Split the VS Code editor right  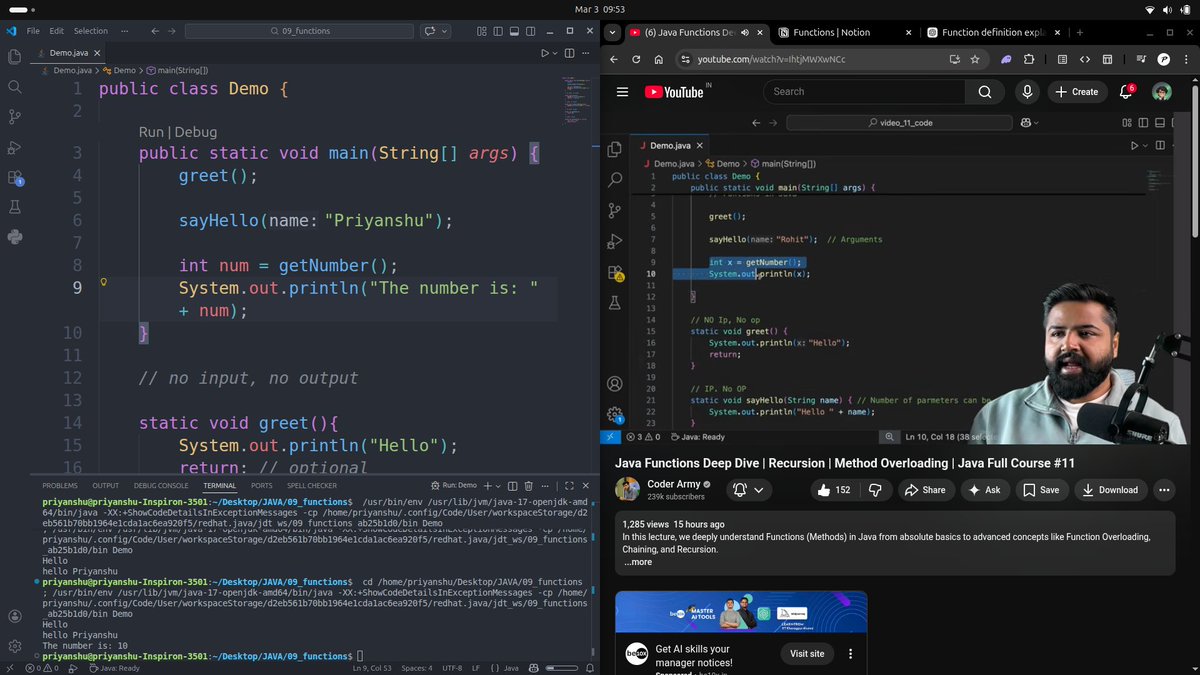click(x=569, y=52)
